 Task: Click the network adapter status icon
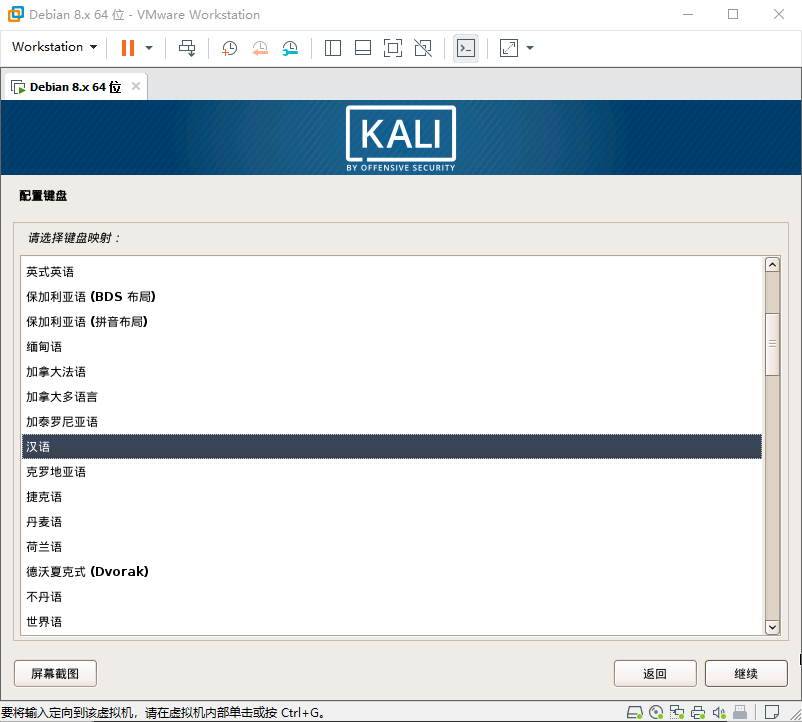click(x=677, y=712)
